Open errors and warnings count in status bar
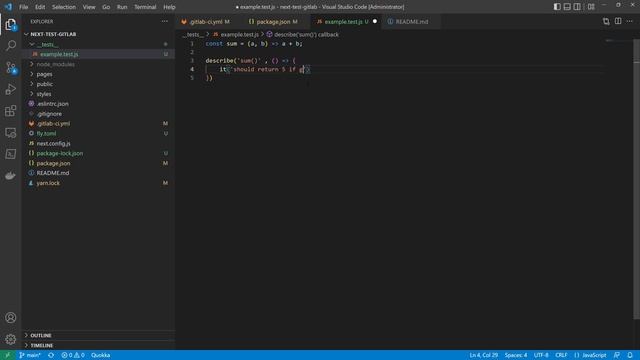This screenshot has height=360, width=640. click(73, 355)
